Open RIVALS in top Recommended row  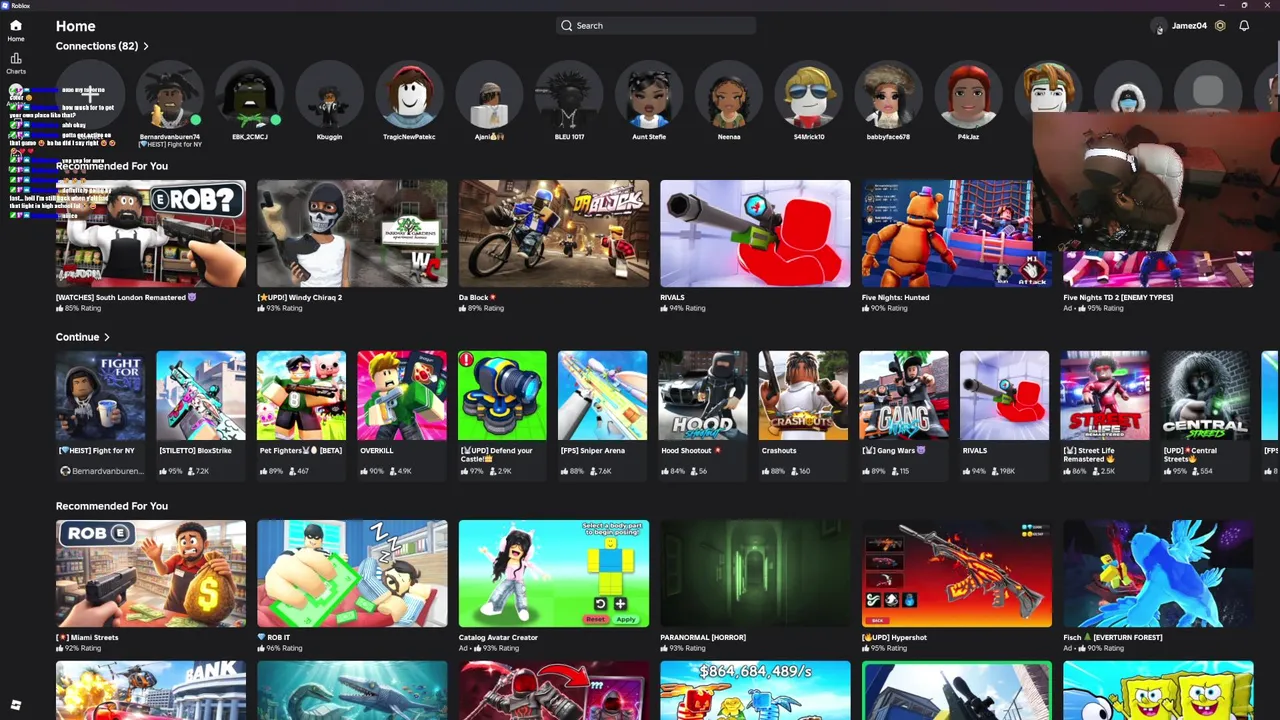(x=755, y=234)
